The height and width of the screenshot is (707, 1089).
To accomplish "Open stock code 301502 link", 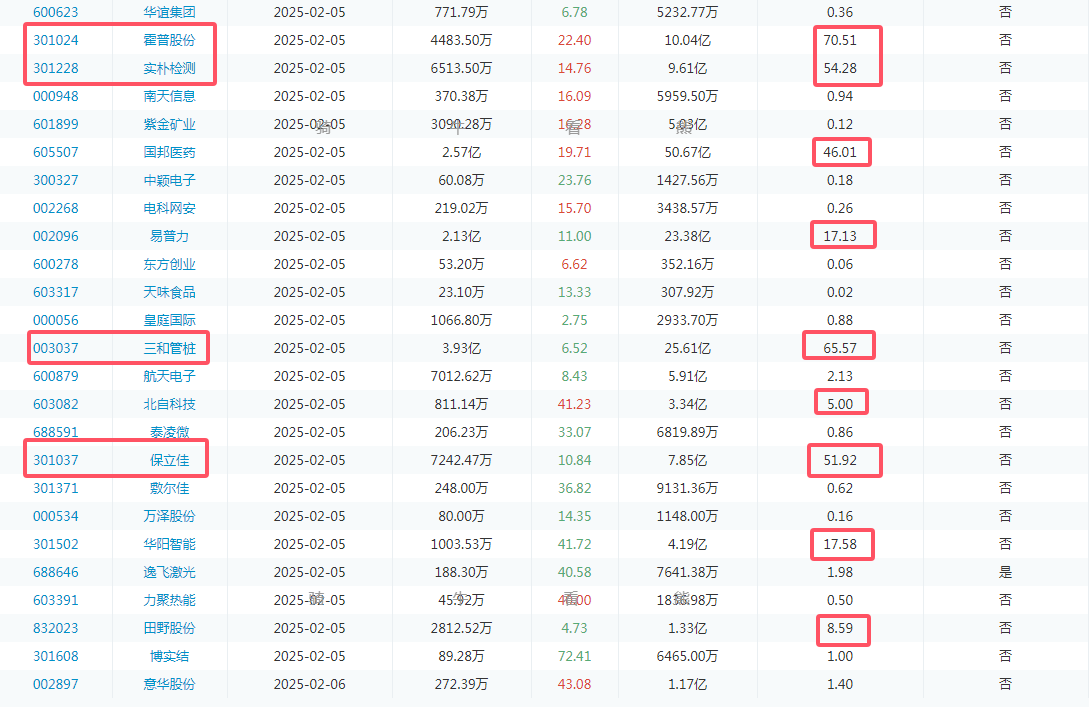I will click(56, 544).
